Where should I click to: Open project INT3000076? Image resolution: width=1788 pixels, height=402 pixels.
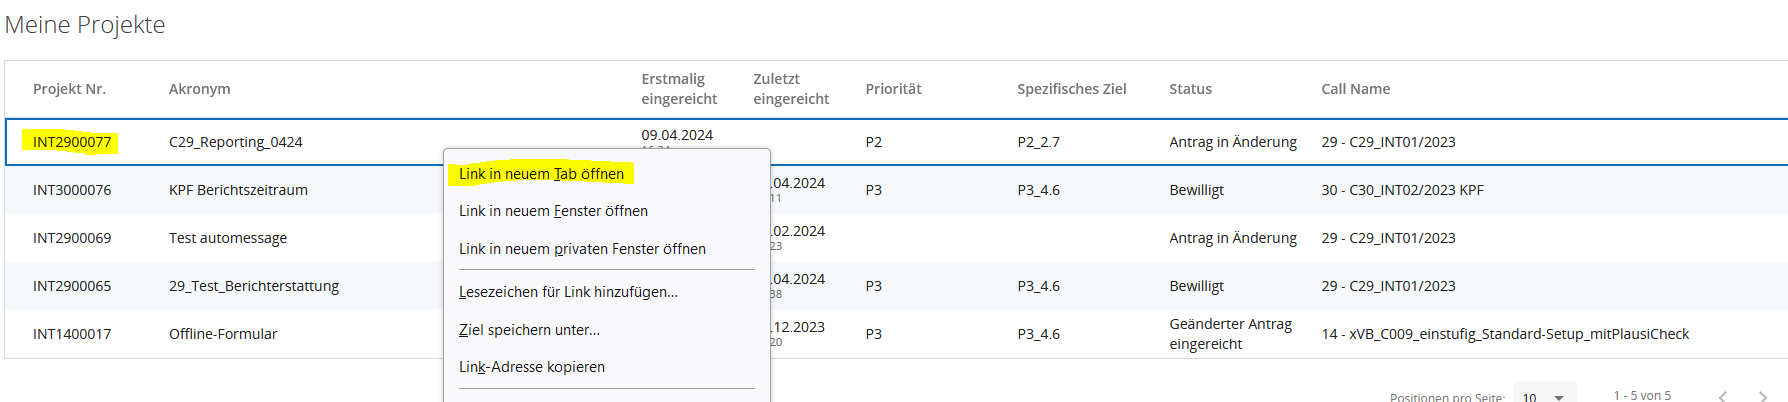[x=72, y=190]
